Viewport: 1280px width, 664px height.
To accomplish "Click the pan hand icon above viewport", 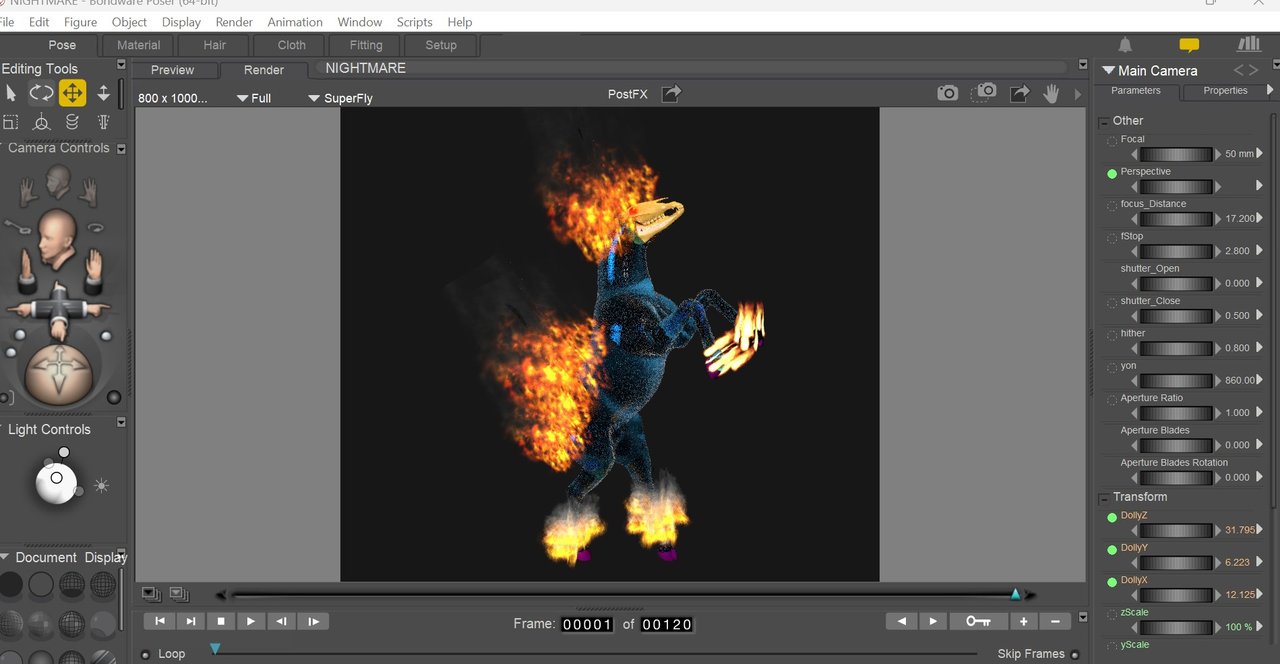I will tap(1051, 93).
